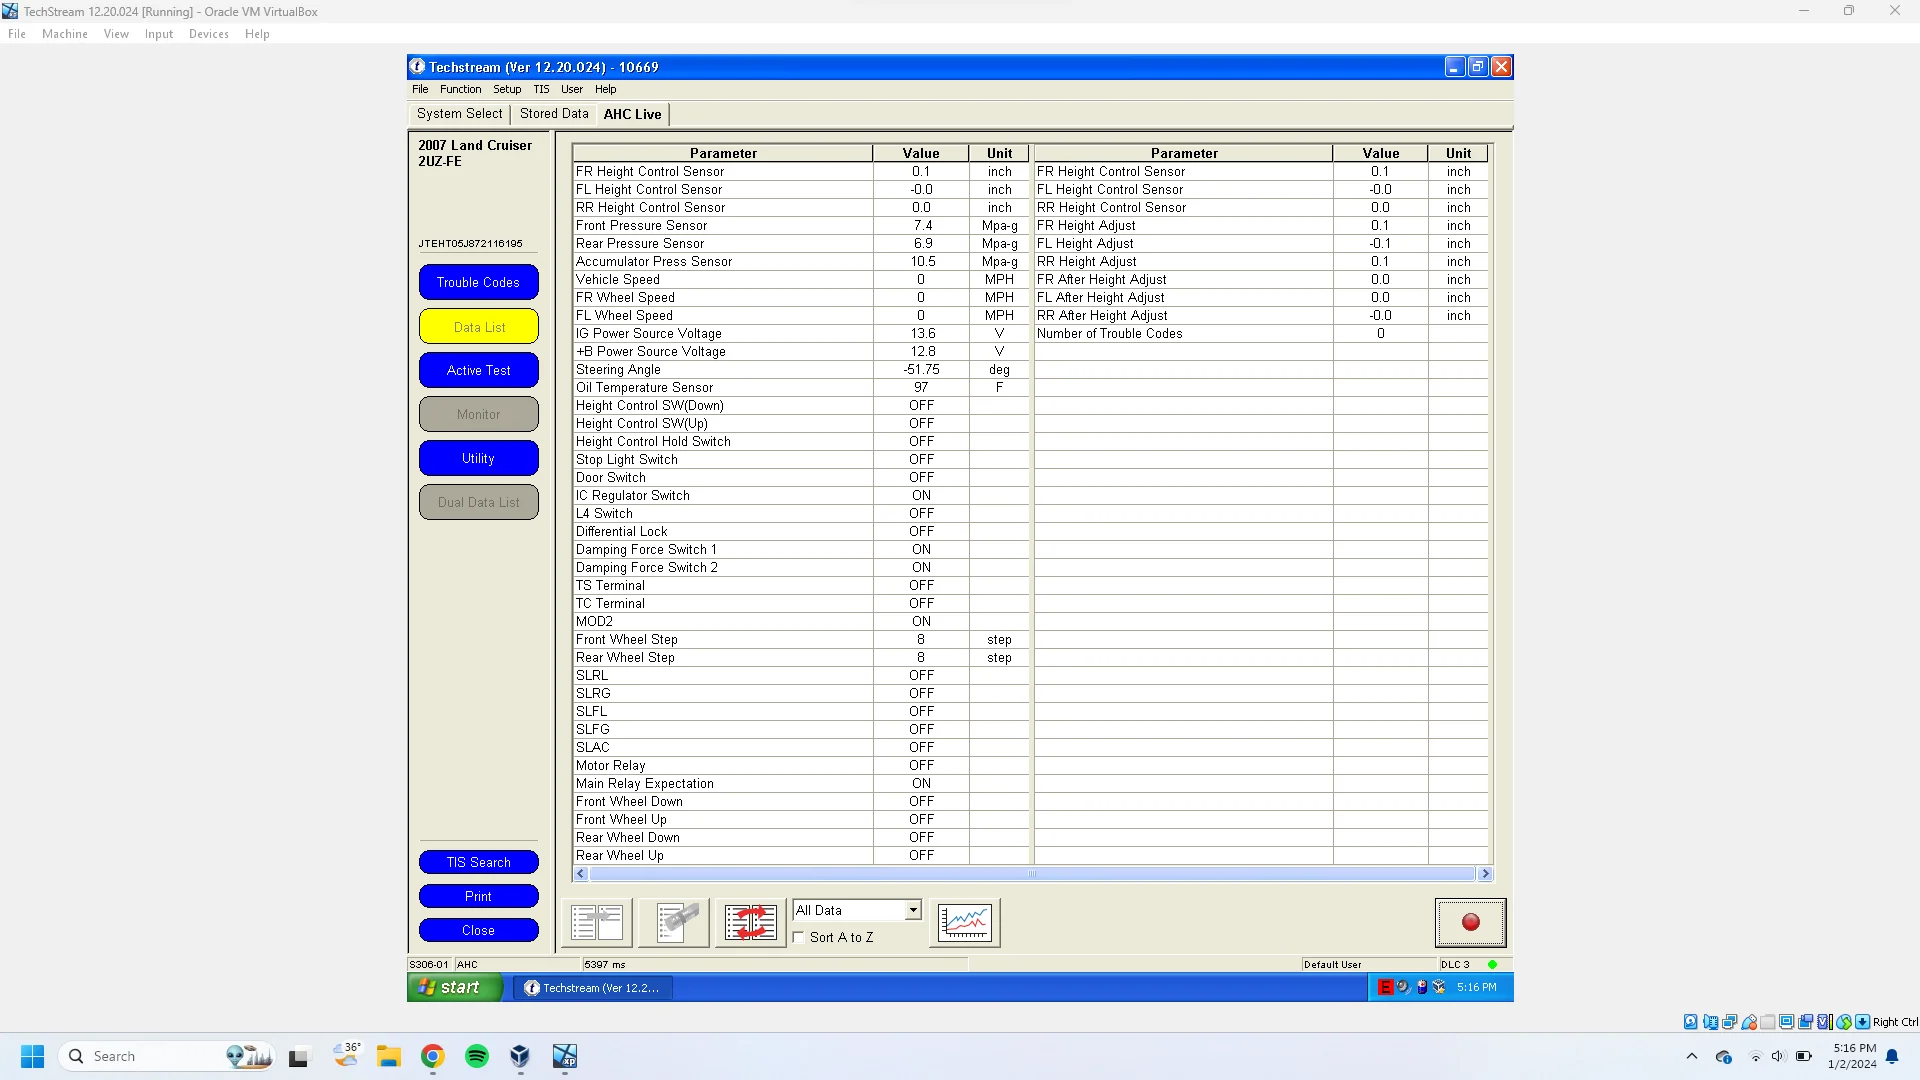Viewport: 1920px width, 1080px height.
Task: Click VirtualBox keyboard capture arrow icon
Action: coord(1862,1022)
